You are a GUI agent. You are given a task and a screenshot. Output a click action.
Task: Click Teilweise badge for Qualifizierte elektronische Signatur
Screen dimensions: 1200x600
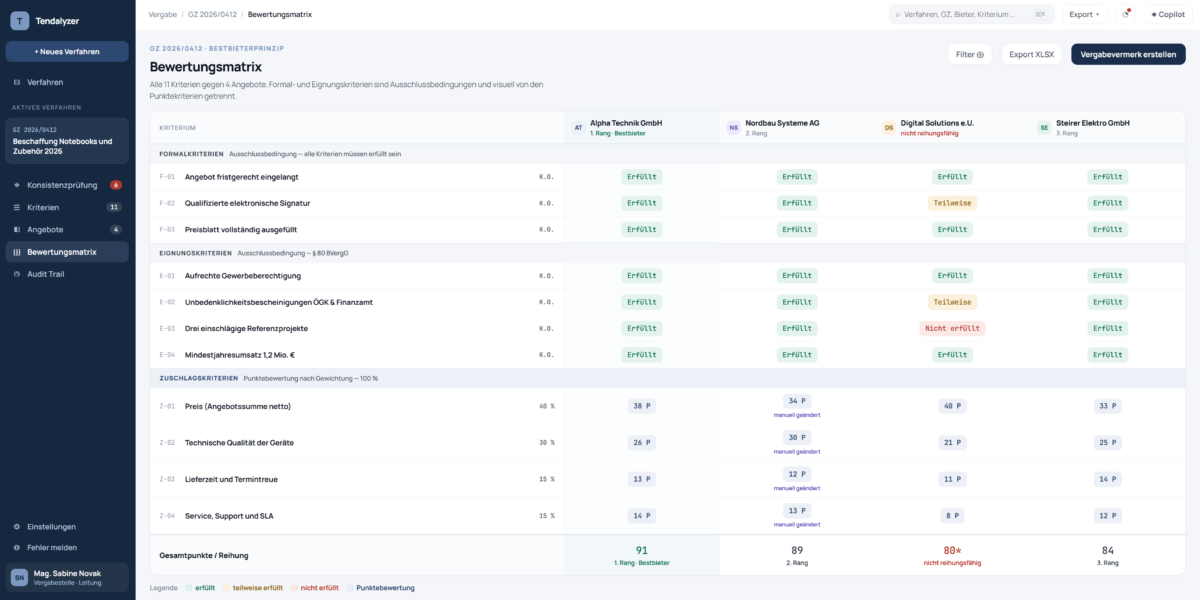952,203
